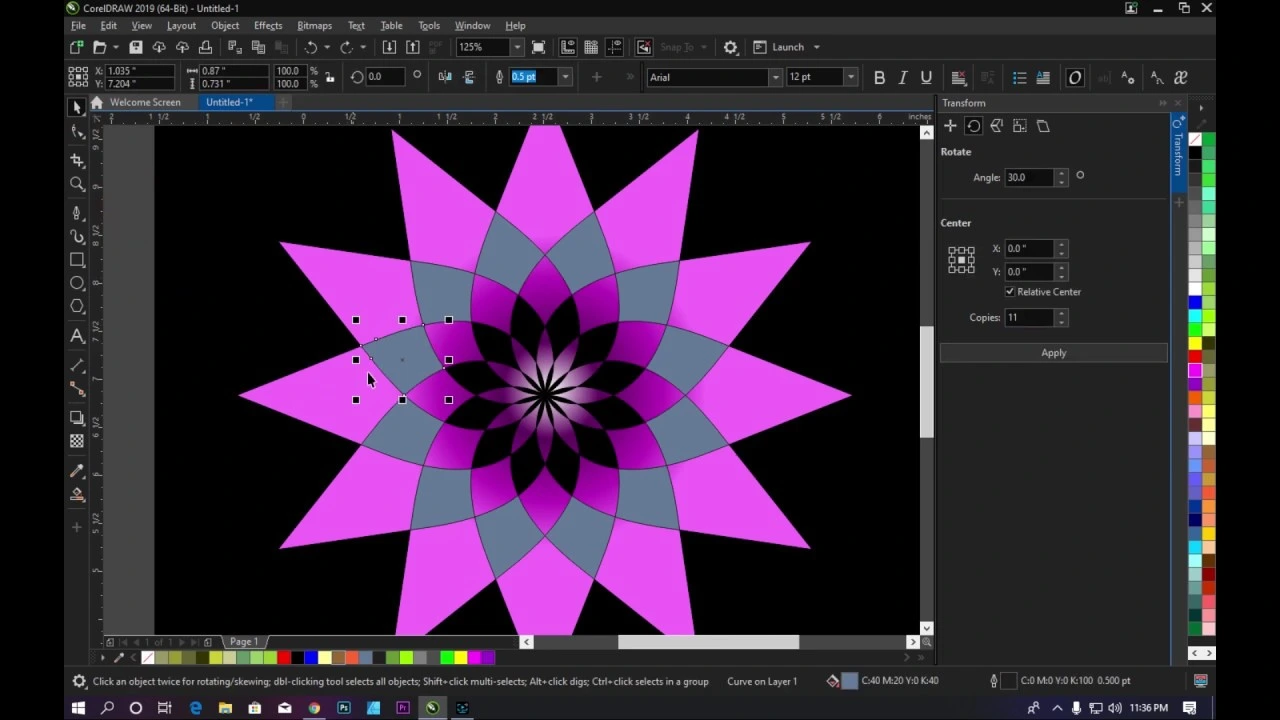Pick the magenta swatch in right palette
Screen dimensions: 1280x720
tap(1194, 371)
